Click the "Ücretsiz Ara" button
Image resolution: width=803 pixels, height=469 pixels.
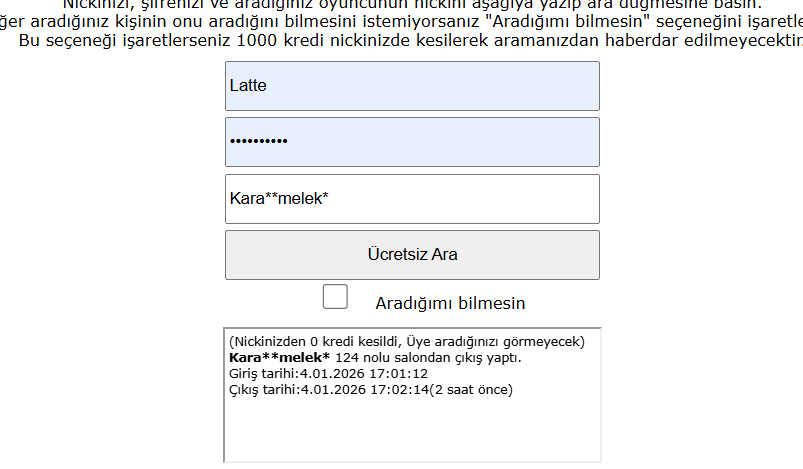[412, 255]
